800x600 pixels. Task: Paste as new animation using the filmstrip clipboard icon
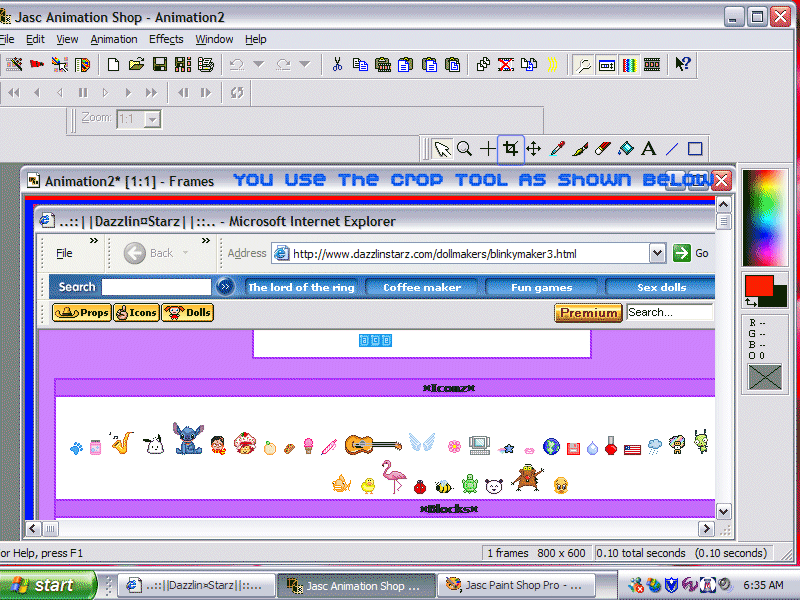383,64
